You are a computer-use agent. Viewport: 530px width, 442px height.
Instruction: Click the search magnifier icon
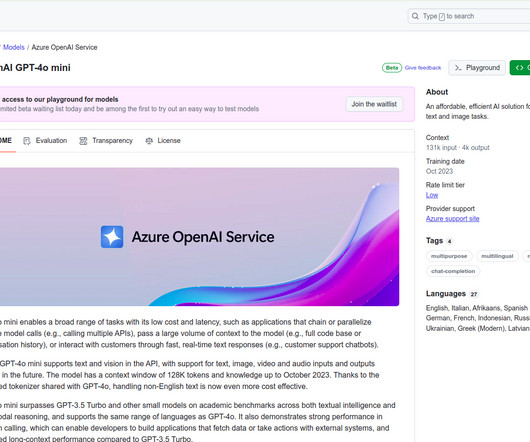click(x=415, y=16)
